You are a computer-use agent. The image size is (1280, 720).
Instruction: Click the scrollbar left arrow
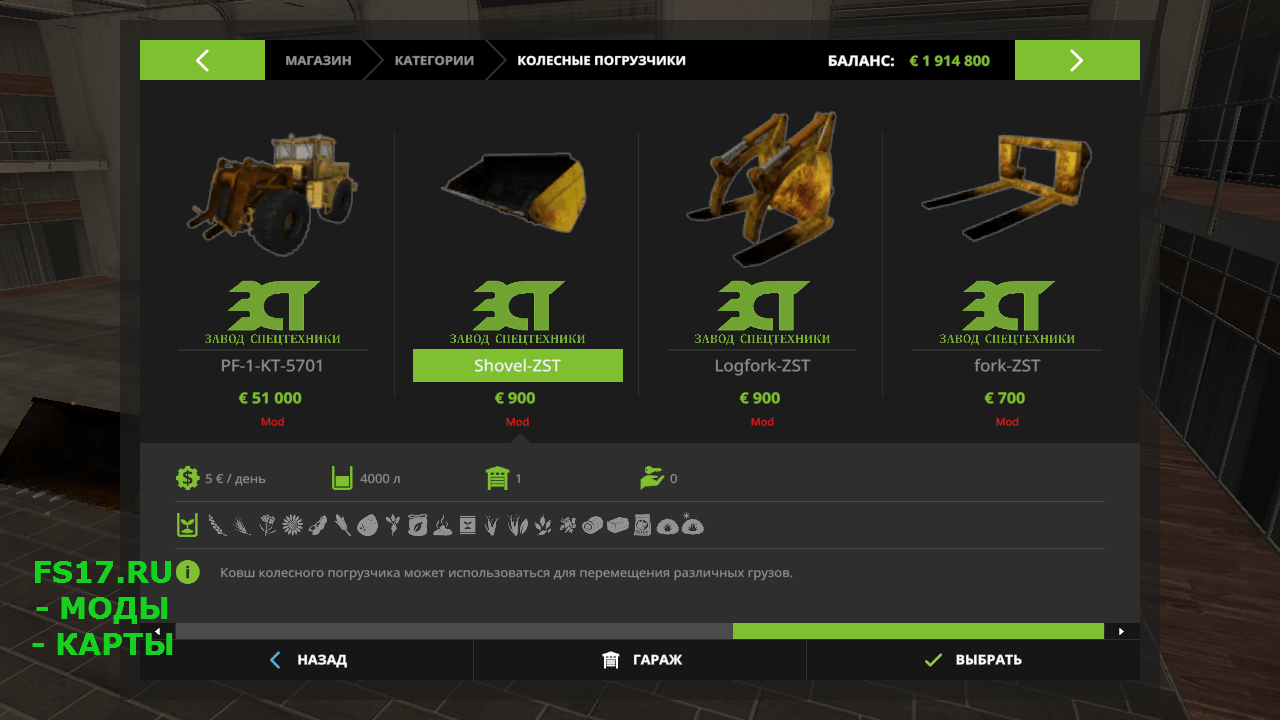click(x=157, y=631)
